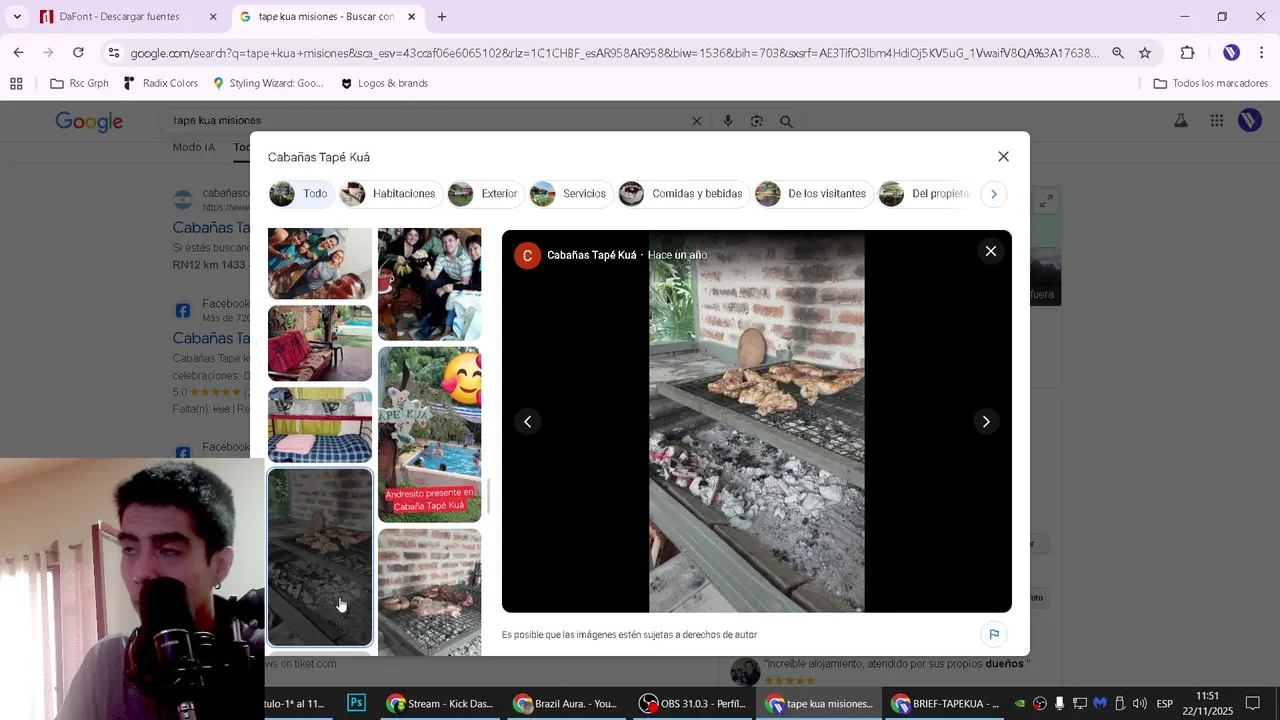Go to the previous photo in the viewer
The image size is (1280, 720).
pos(527,421)
